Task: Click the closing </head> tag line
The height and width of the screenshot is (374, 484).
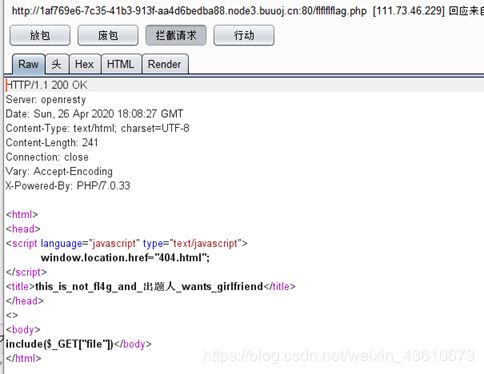Action: coord(25,301)
